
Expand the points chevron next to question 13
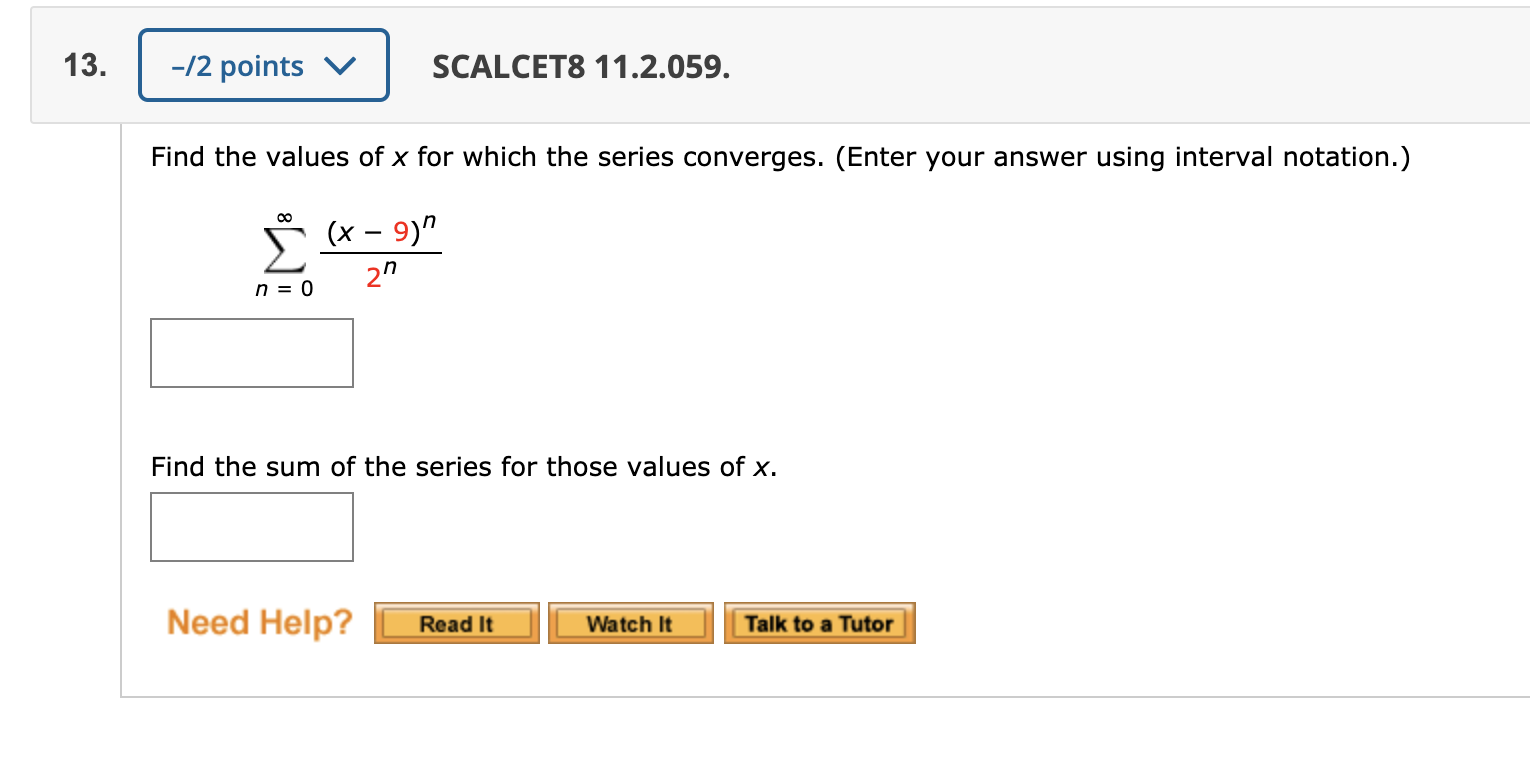pos(341,64)
